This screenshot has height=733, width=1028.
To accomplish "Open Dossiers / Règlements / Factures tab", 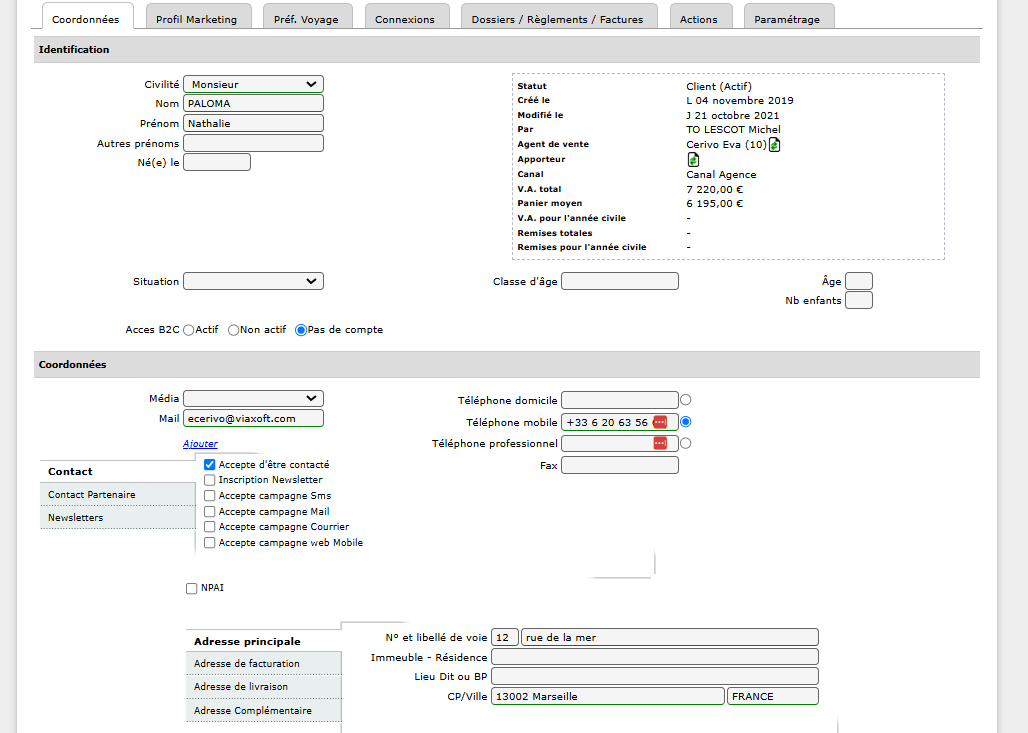I will click(557, 18).
